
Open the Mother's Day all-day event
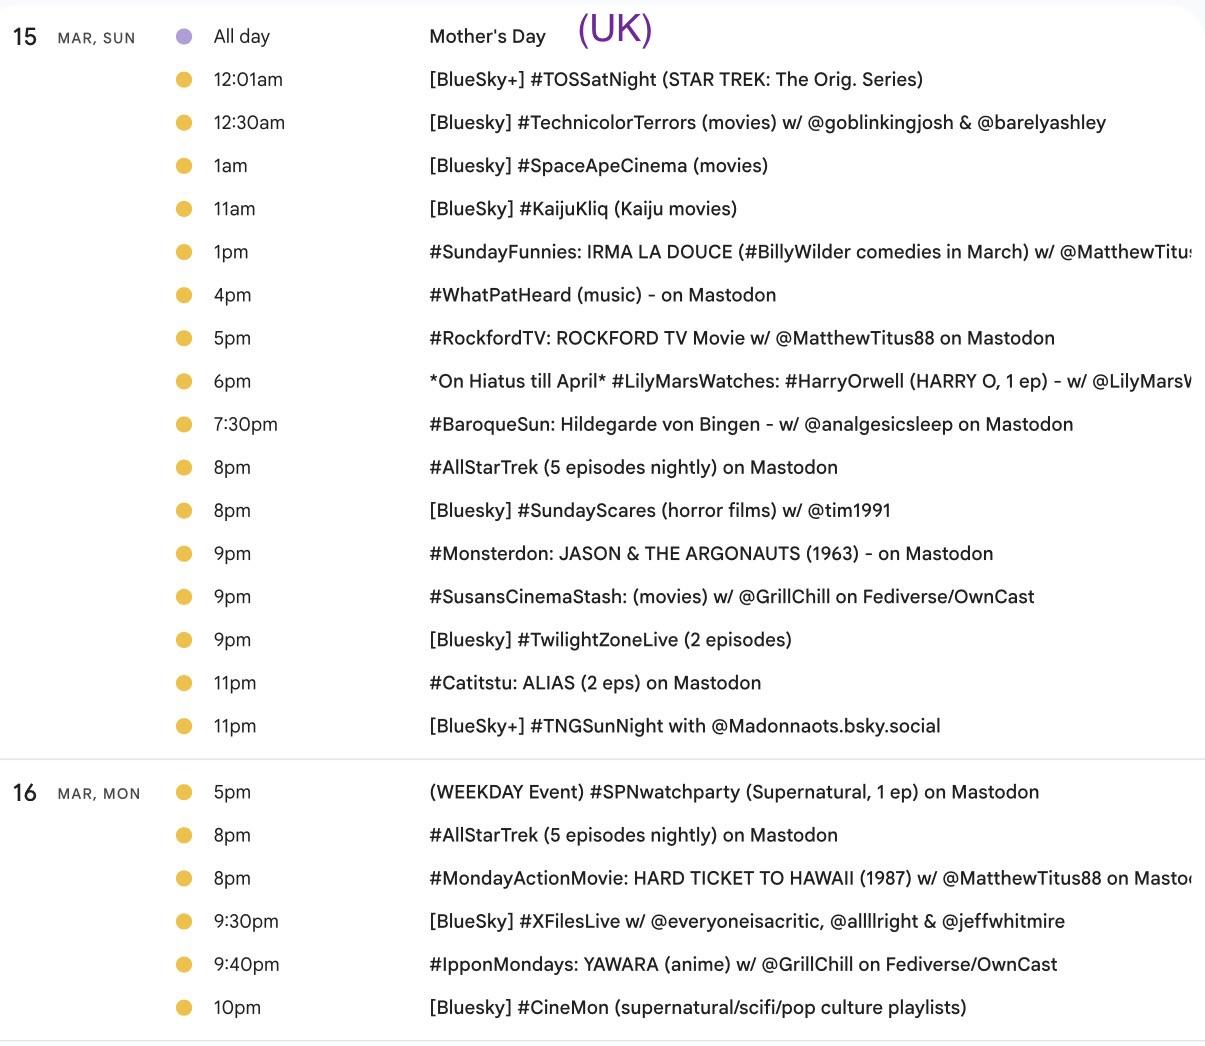tap(487, 37)
